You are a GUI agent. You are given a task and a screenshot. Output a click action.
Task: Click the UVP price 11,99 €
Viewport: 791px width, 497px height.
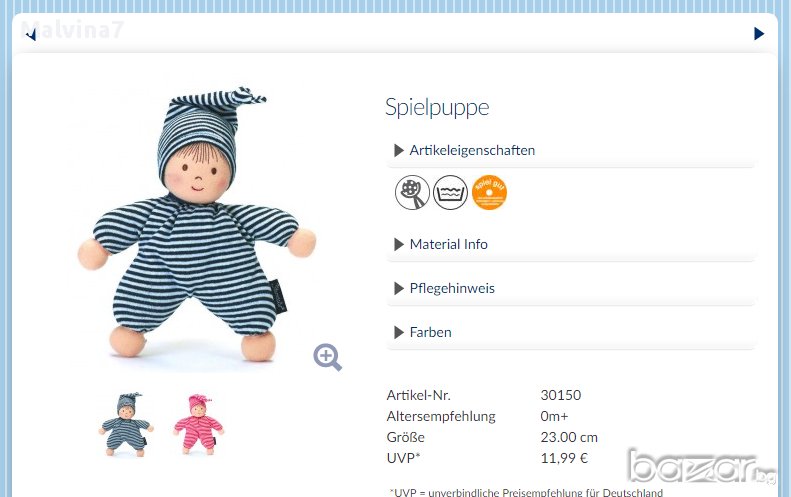[x=564, y=458]
